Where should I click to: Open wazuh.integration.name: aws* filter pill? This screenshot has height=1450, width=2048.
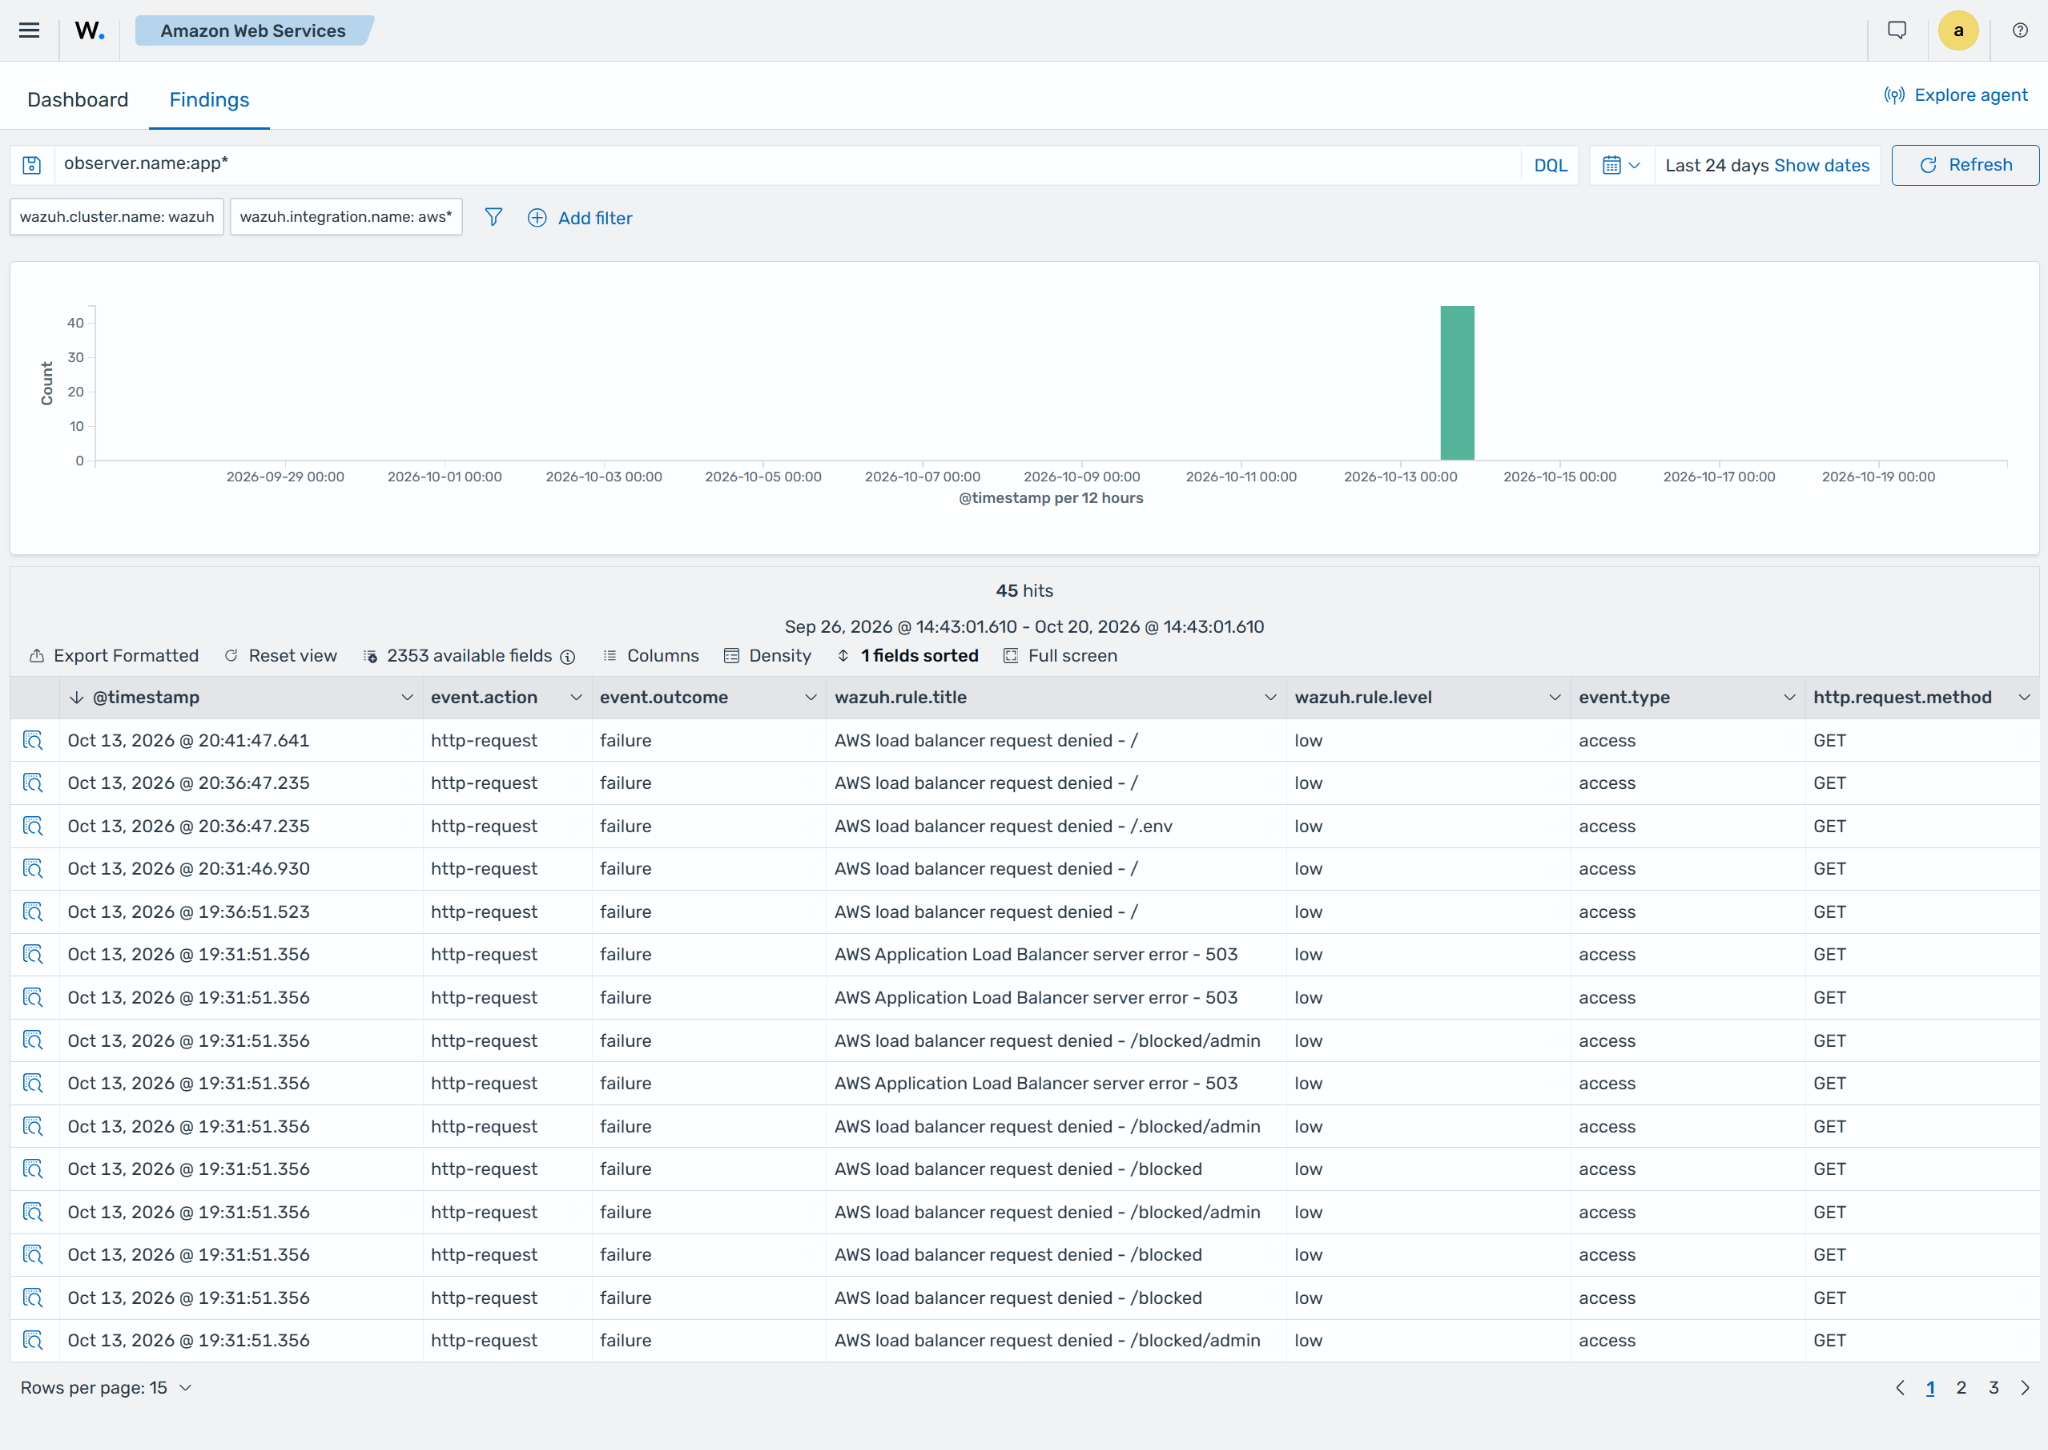click(346, 217)
